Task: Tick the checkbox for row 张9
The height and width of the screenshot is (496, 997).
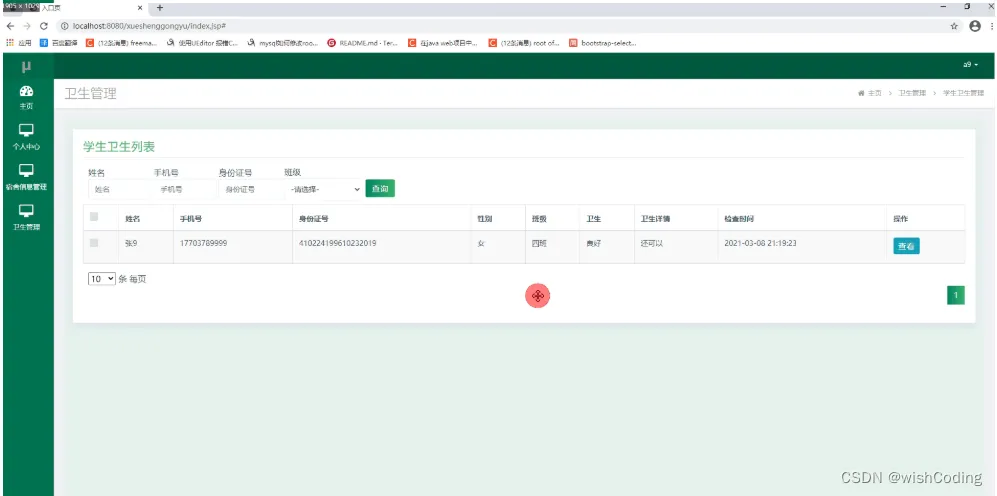Action: click(x=94, y=242)
